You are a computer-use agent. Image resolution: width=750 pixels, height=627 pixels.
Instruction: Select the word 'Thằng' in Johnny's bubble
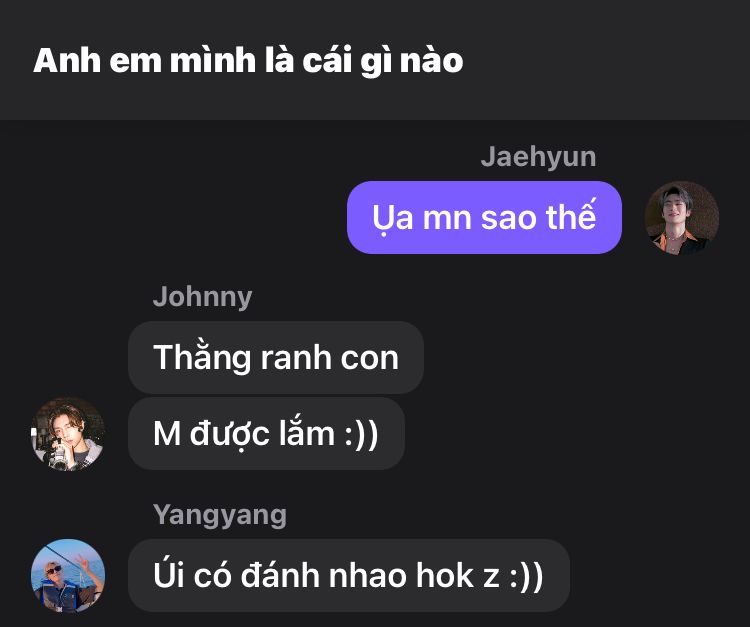(202, 358)
